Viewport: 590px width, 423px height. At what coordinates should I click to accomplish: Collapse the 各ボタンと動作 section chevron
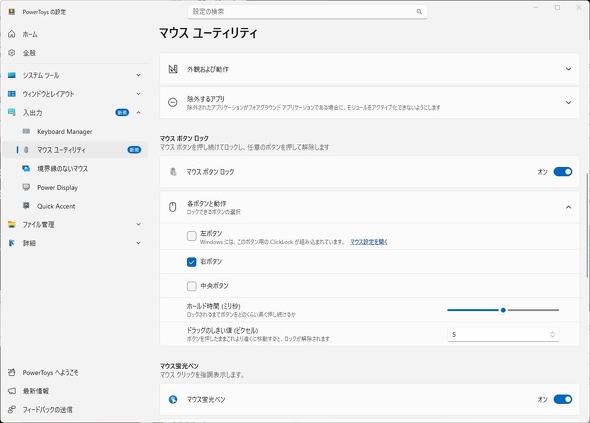point(568,207)
